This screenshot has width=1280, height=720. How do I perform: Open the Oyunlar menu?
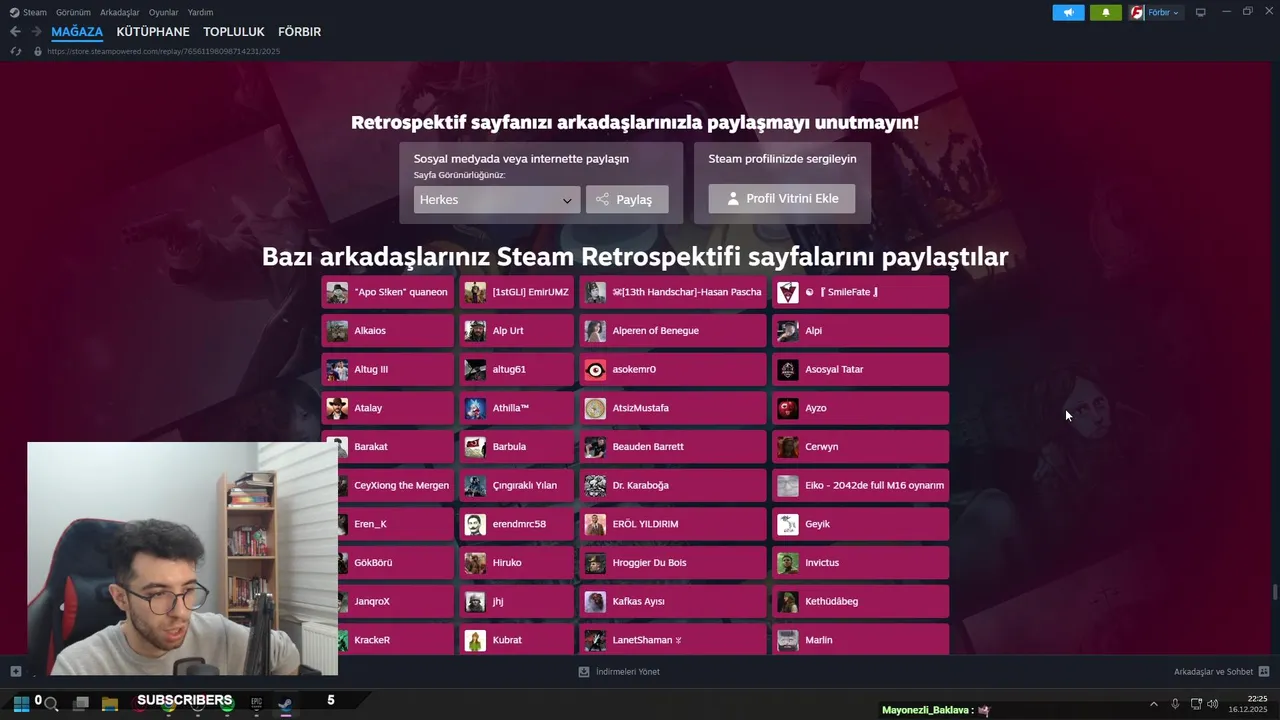coord(163,12)
